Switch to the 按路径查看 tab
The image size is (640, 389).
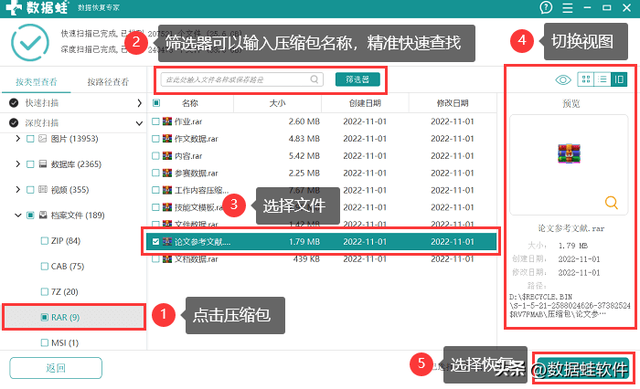pyautogui.click(x=108, y=82)
